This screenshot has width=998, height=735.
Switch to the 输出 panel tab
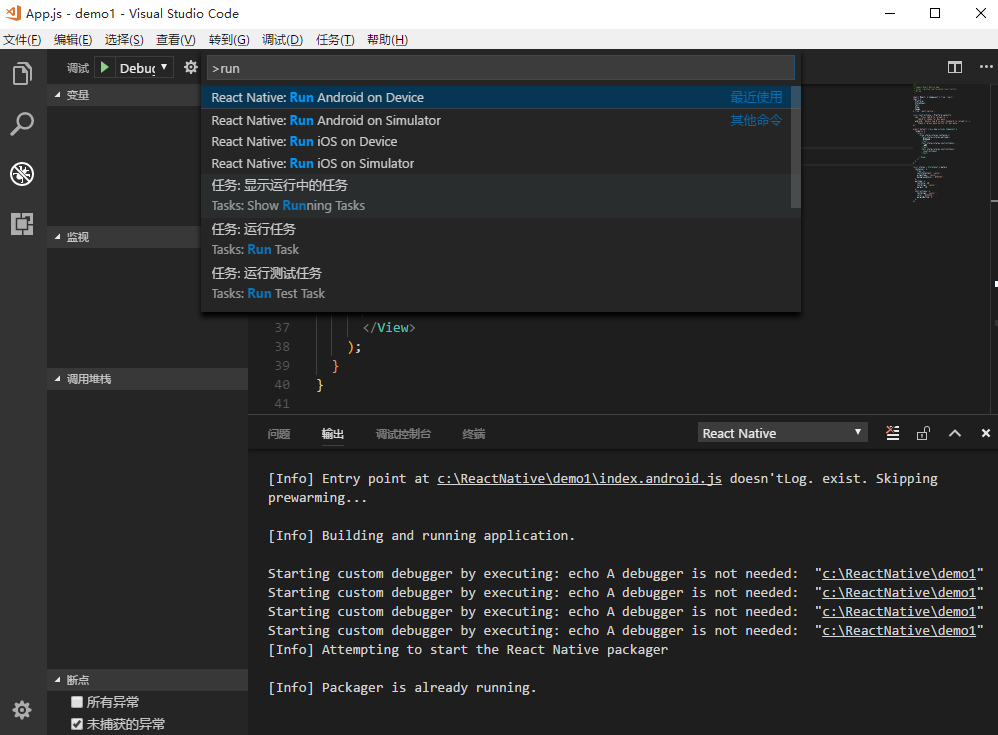(333, 434)
